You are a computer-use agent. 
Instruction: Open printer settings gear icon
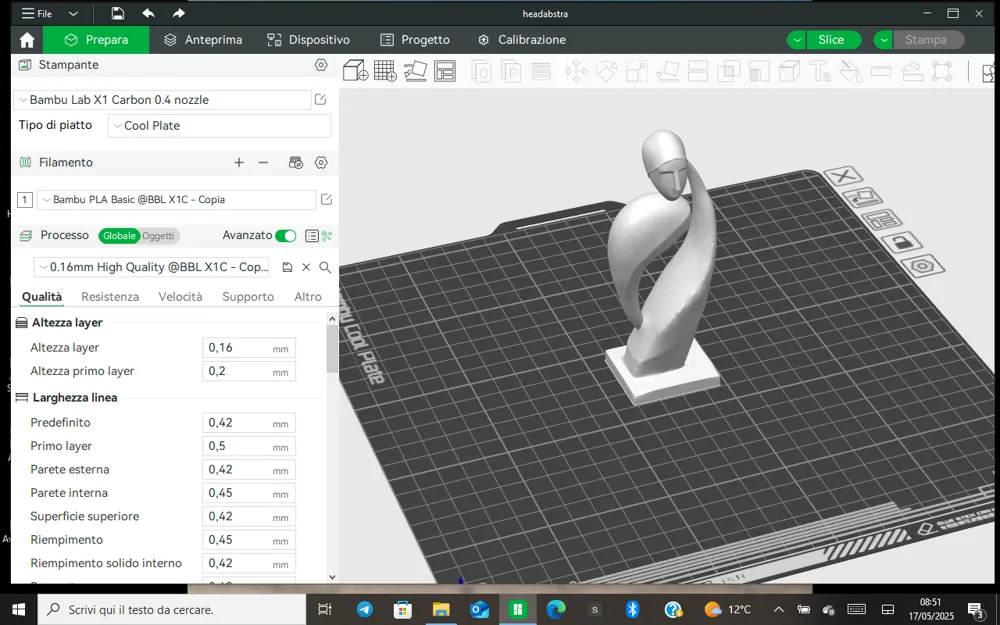point(321,64)
